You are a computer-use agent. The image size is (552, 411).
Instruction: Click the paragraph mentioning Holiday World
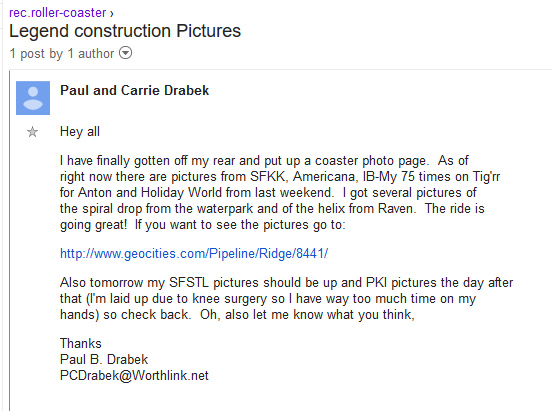pos(280,193)
